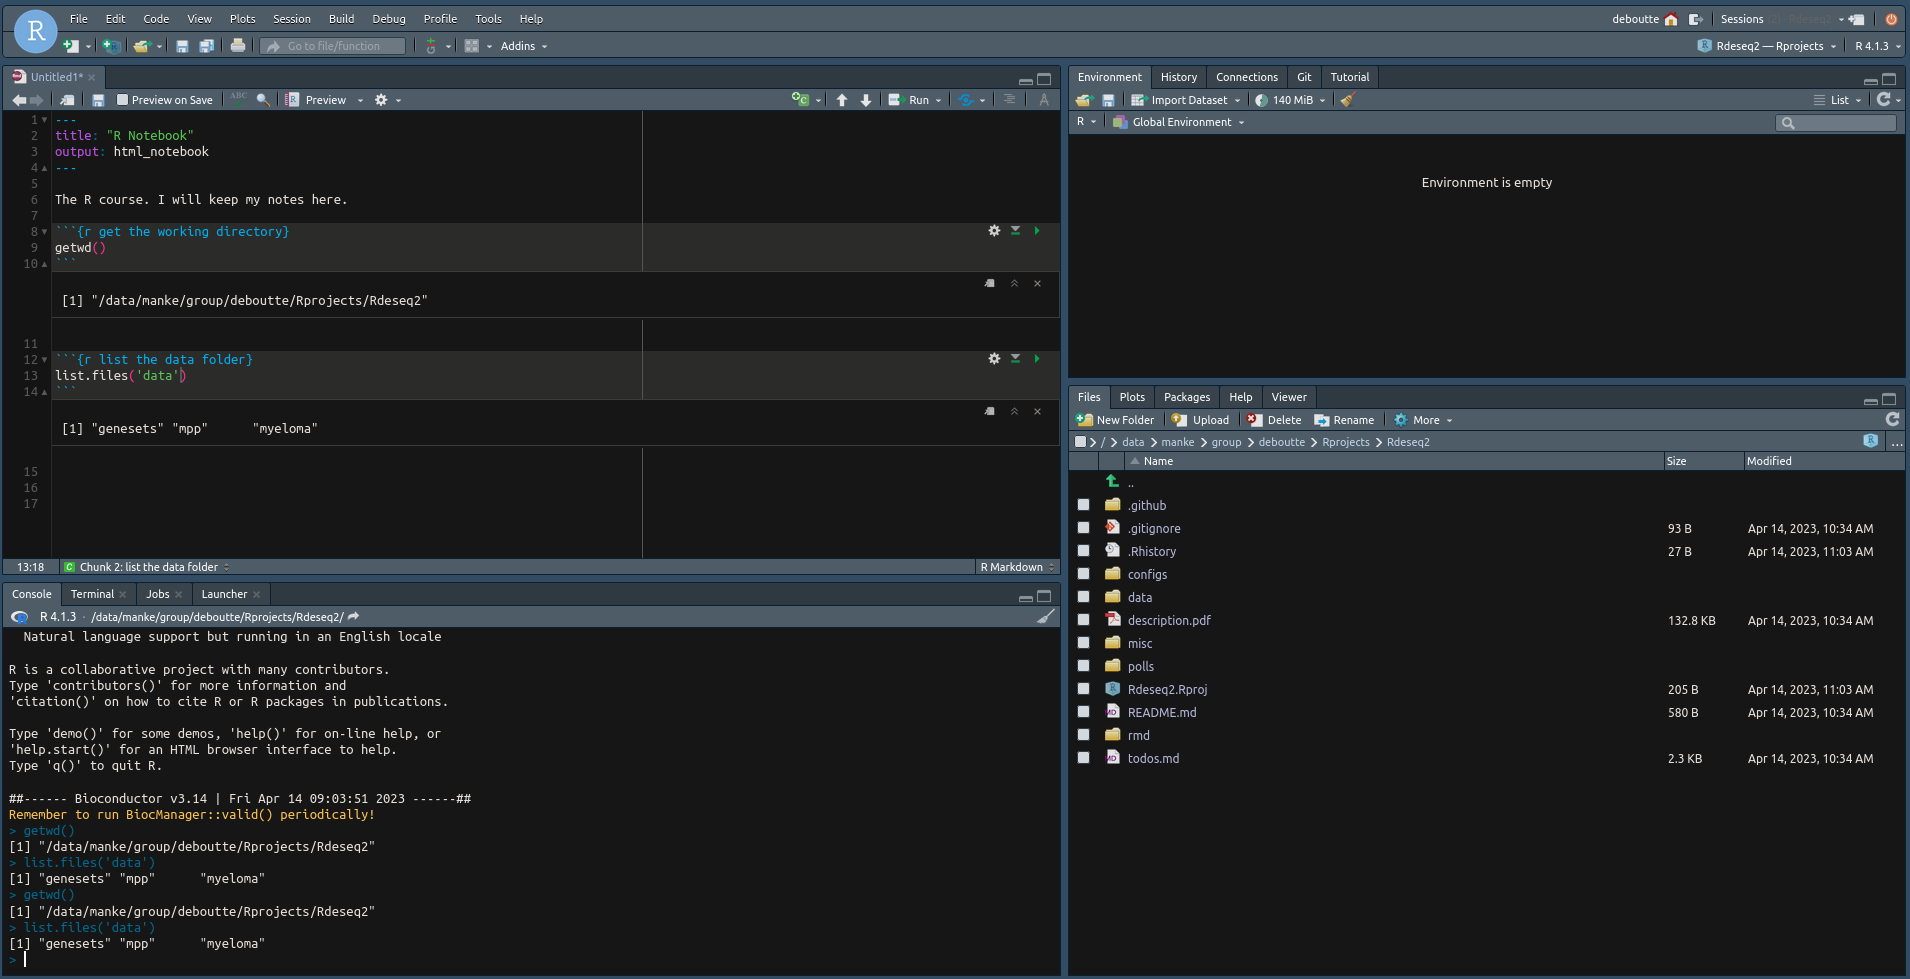Clear console with broom icon
Screen dimensions: 1910x979
pos(1045,617)
